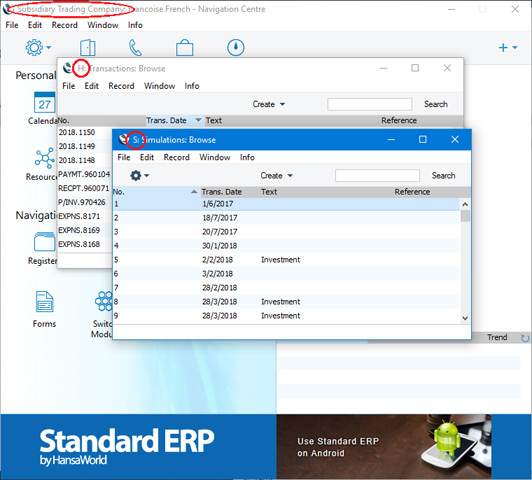Click Search button in Transactions window
The width and height of the screenshot is (532, 480).
[436, 104]
